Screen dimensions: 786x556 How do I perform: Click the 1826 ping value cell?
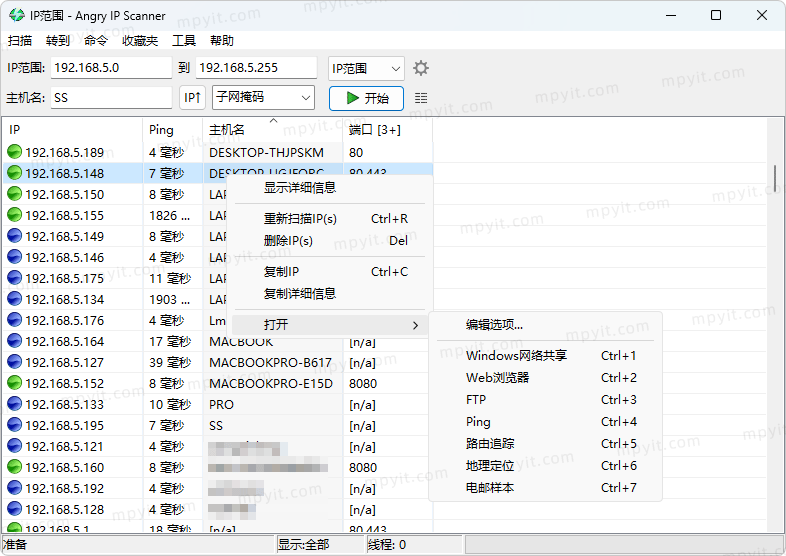[170, 216]
